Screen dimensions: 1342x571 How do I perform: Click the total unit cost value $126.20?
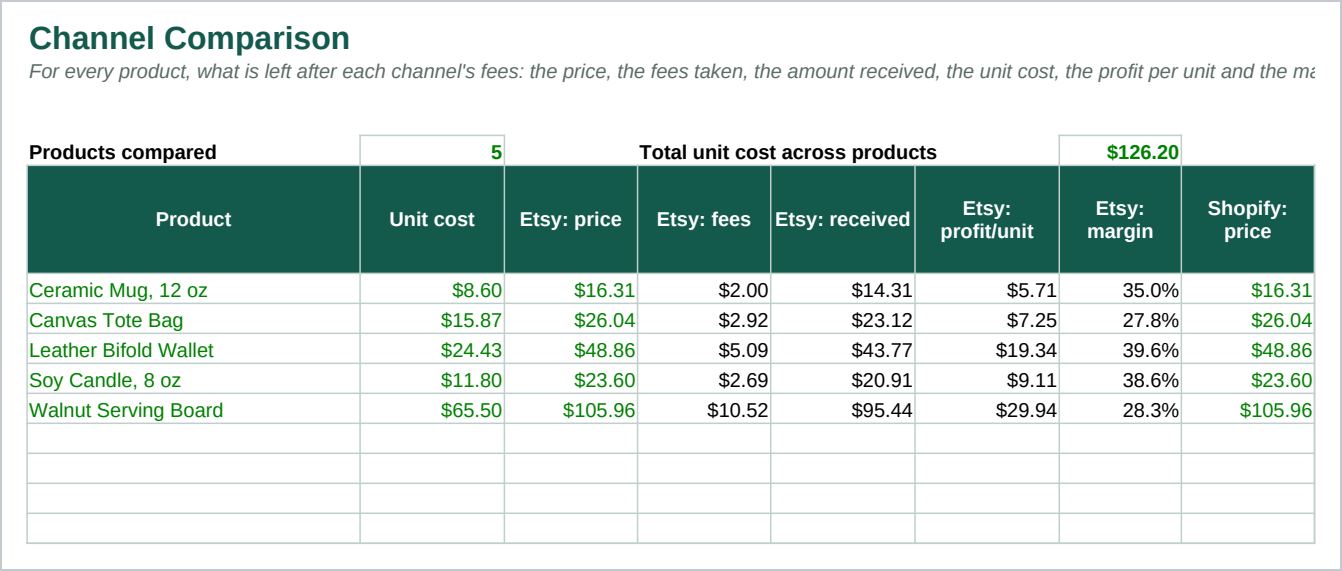tap(1120, 151)
